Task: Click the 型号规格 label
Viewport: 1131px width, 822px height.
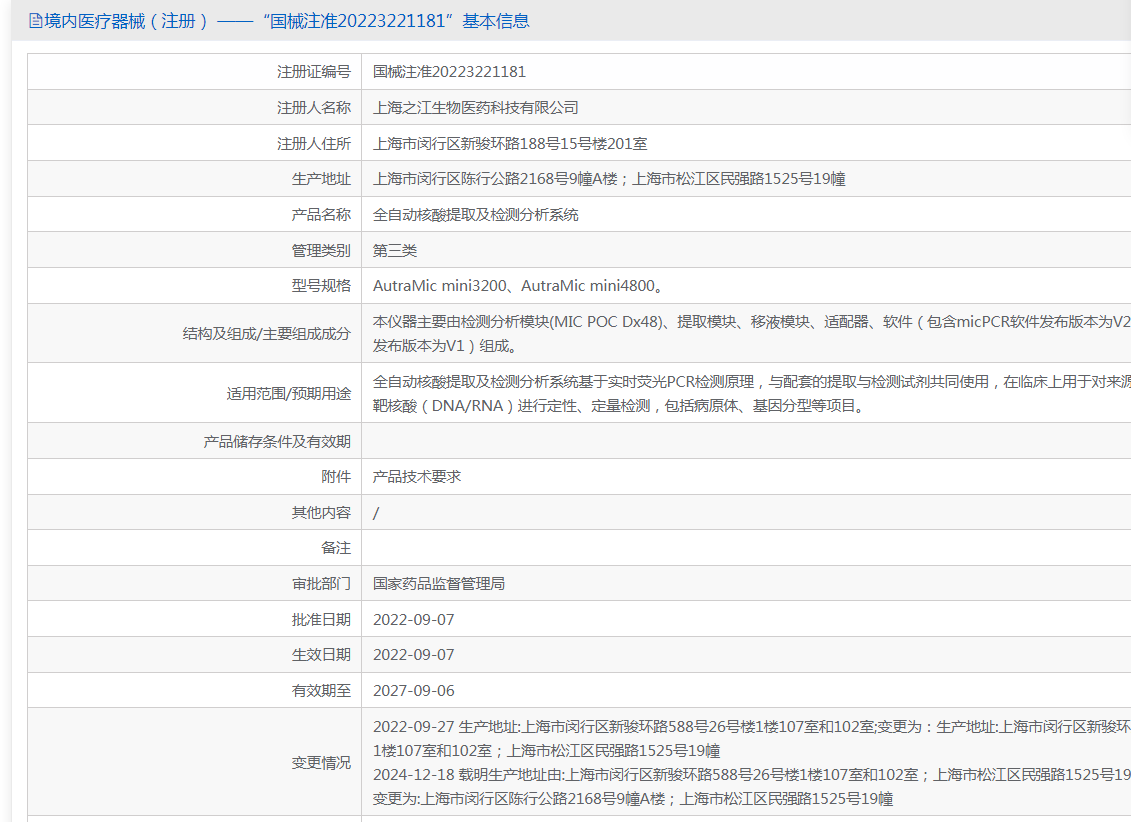Action: pos(321,286)
